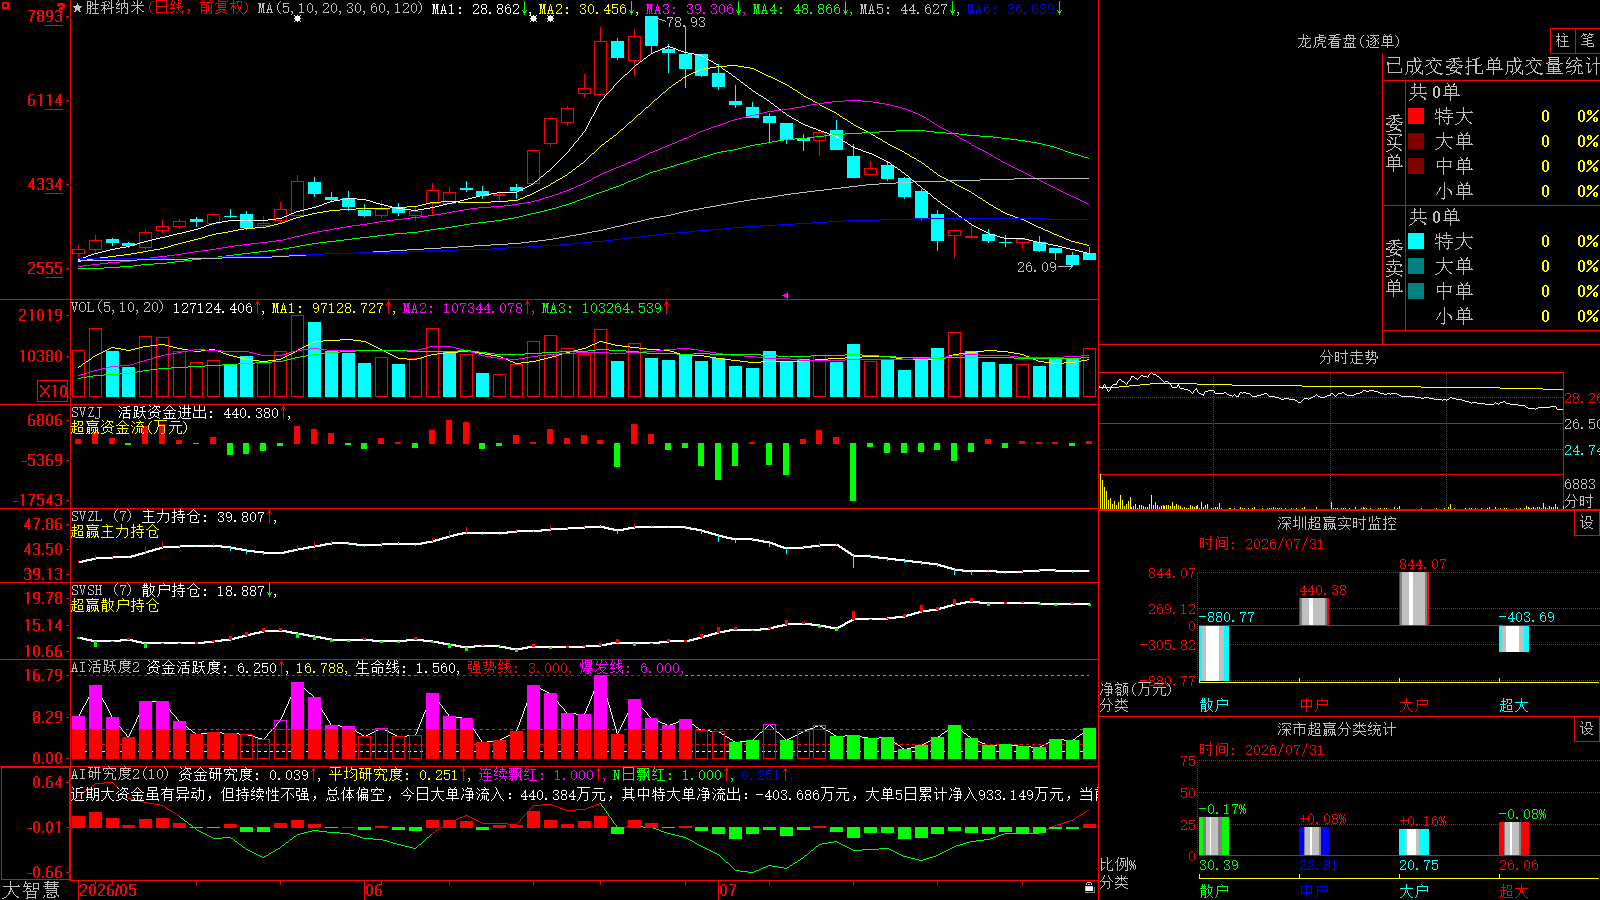This screenshot has height=900, width=1600.
Task: Click the star marker under MA(5,10,20 label
Action: tap(297, 19)
